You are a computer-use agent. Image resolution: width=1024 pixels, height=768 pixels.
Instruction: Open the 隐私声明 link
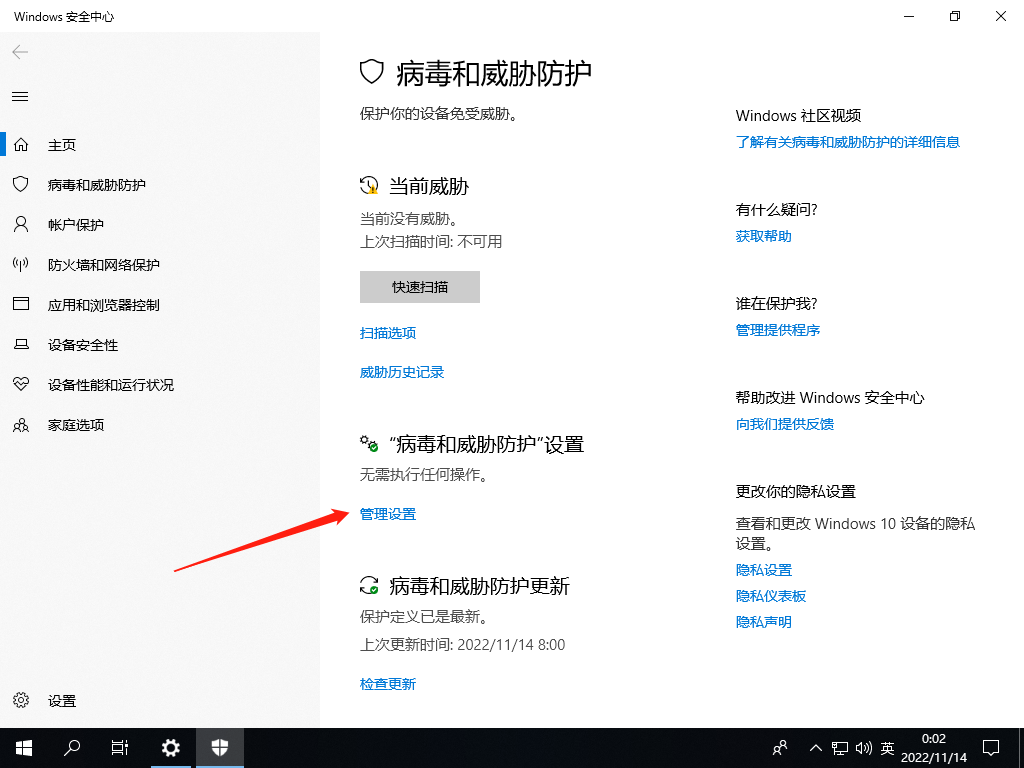coord(764,622)
